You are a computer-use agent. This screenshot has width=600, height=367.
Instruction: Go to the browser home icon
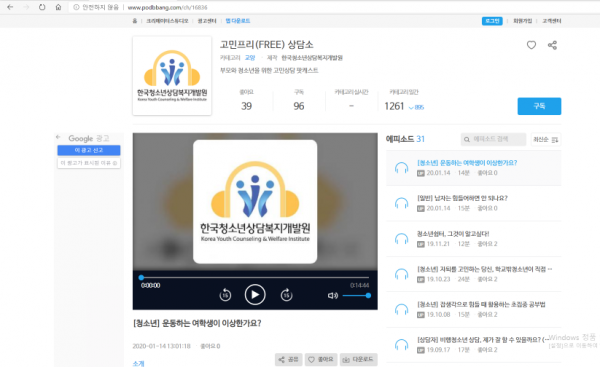(x=58, y=7)
